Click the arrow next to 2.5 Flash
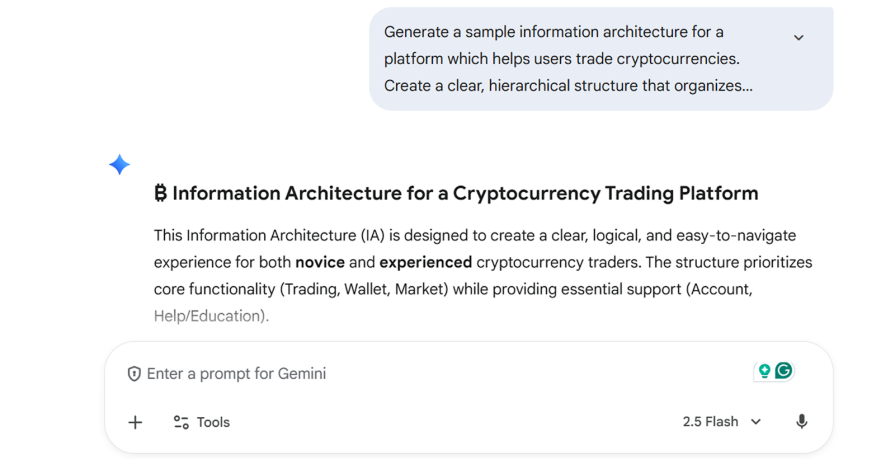 tap(756, 422)
